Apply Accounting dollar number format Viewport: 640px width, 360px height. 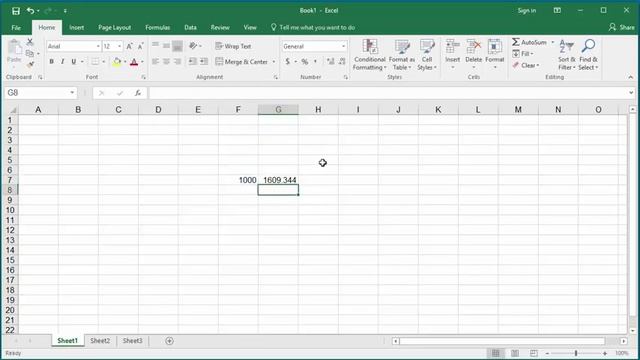(x=288, y=62)
